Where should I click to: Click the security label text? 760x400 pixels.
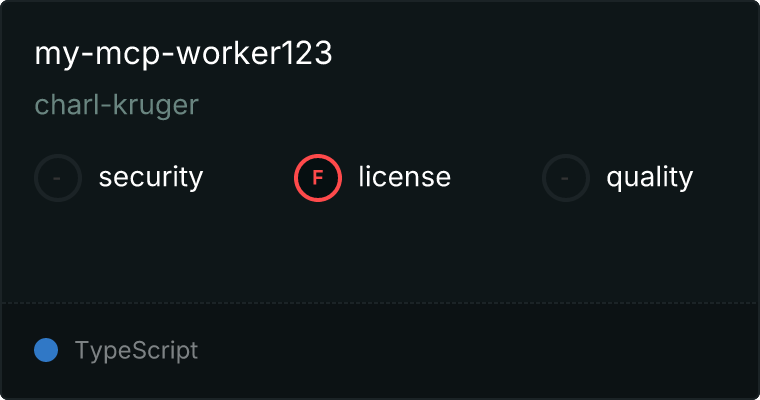click(151, 177)
